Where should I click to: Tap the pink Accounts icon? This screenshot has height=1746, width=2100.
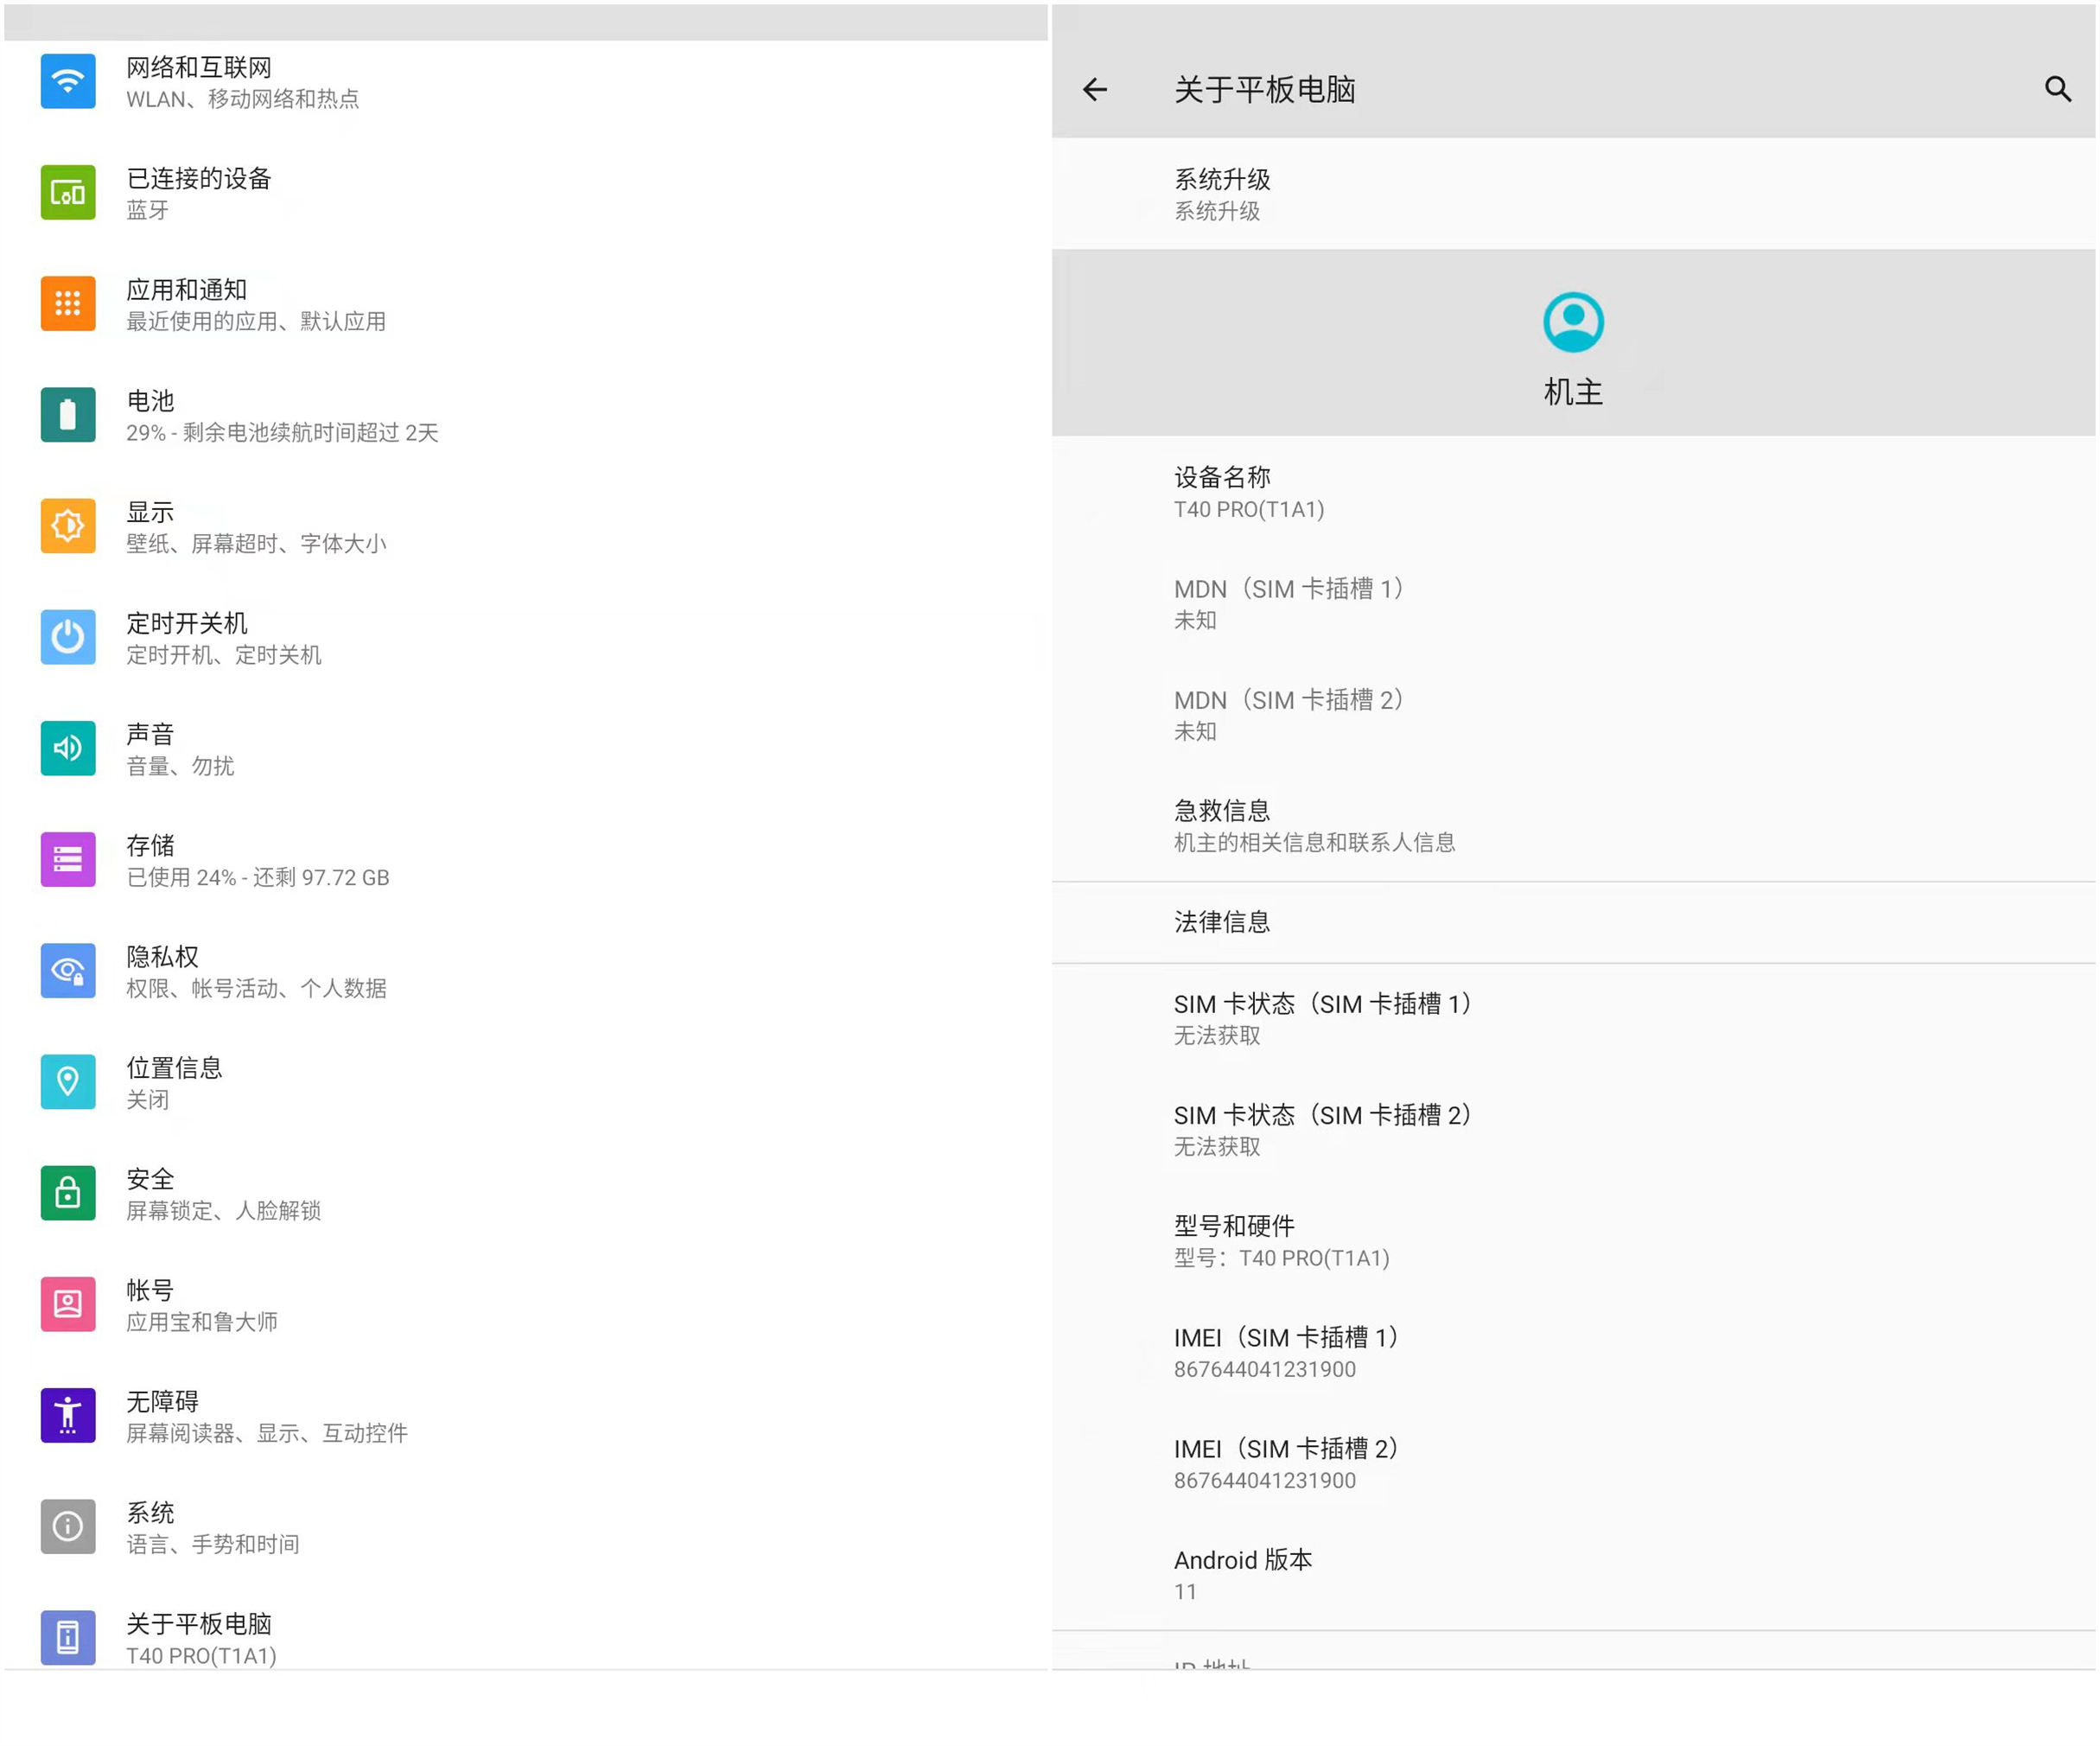click(68, 1303)
